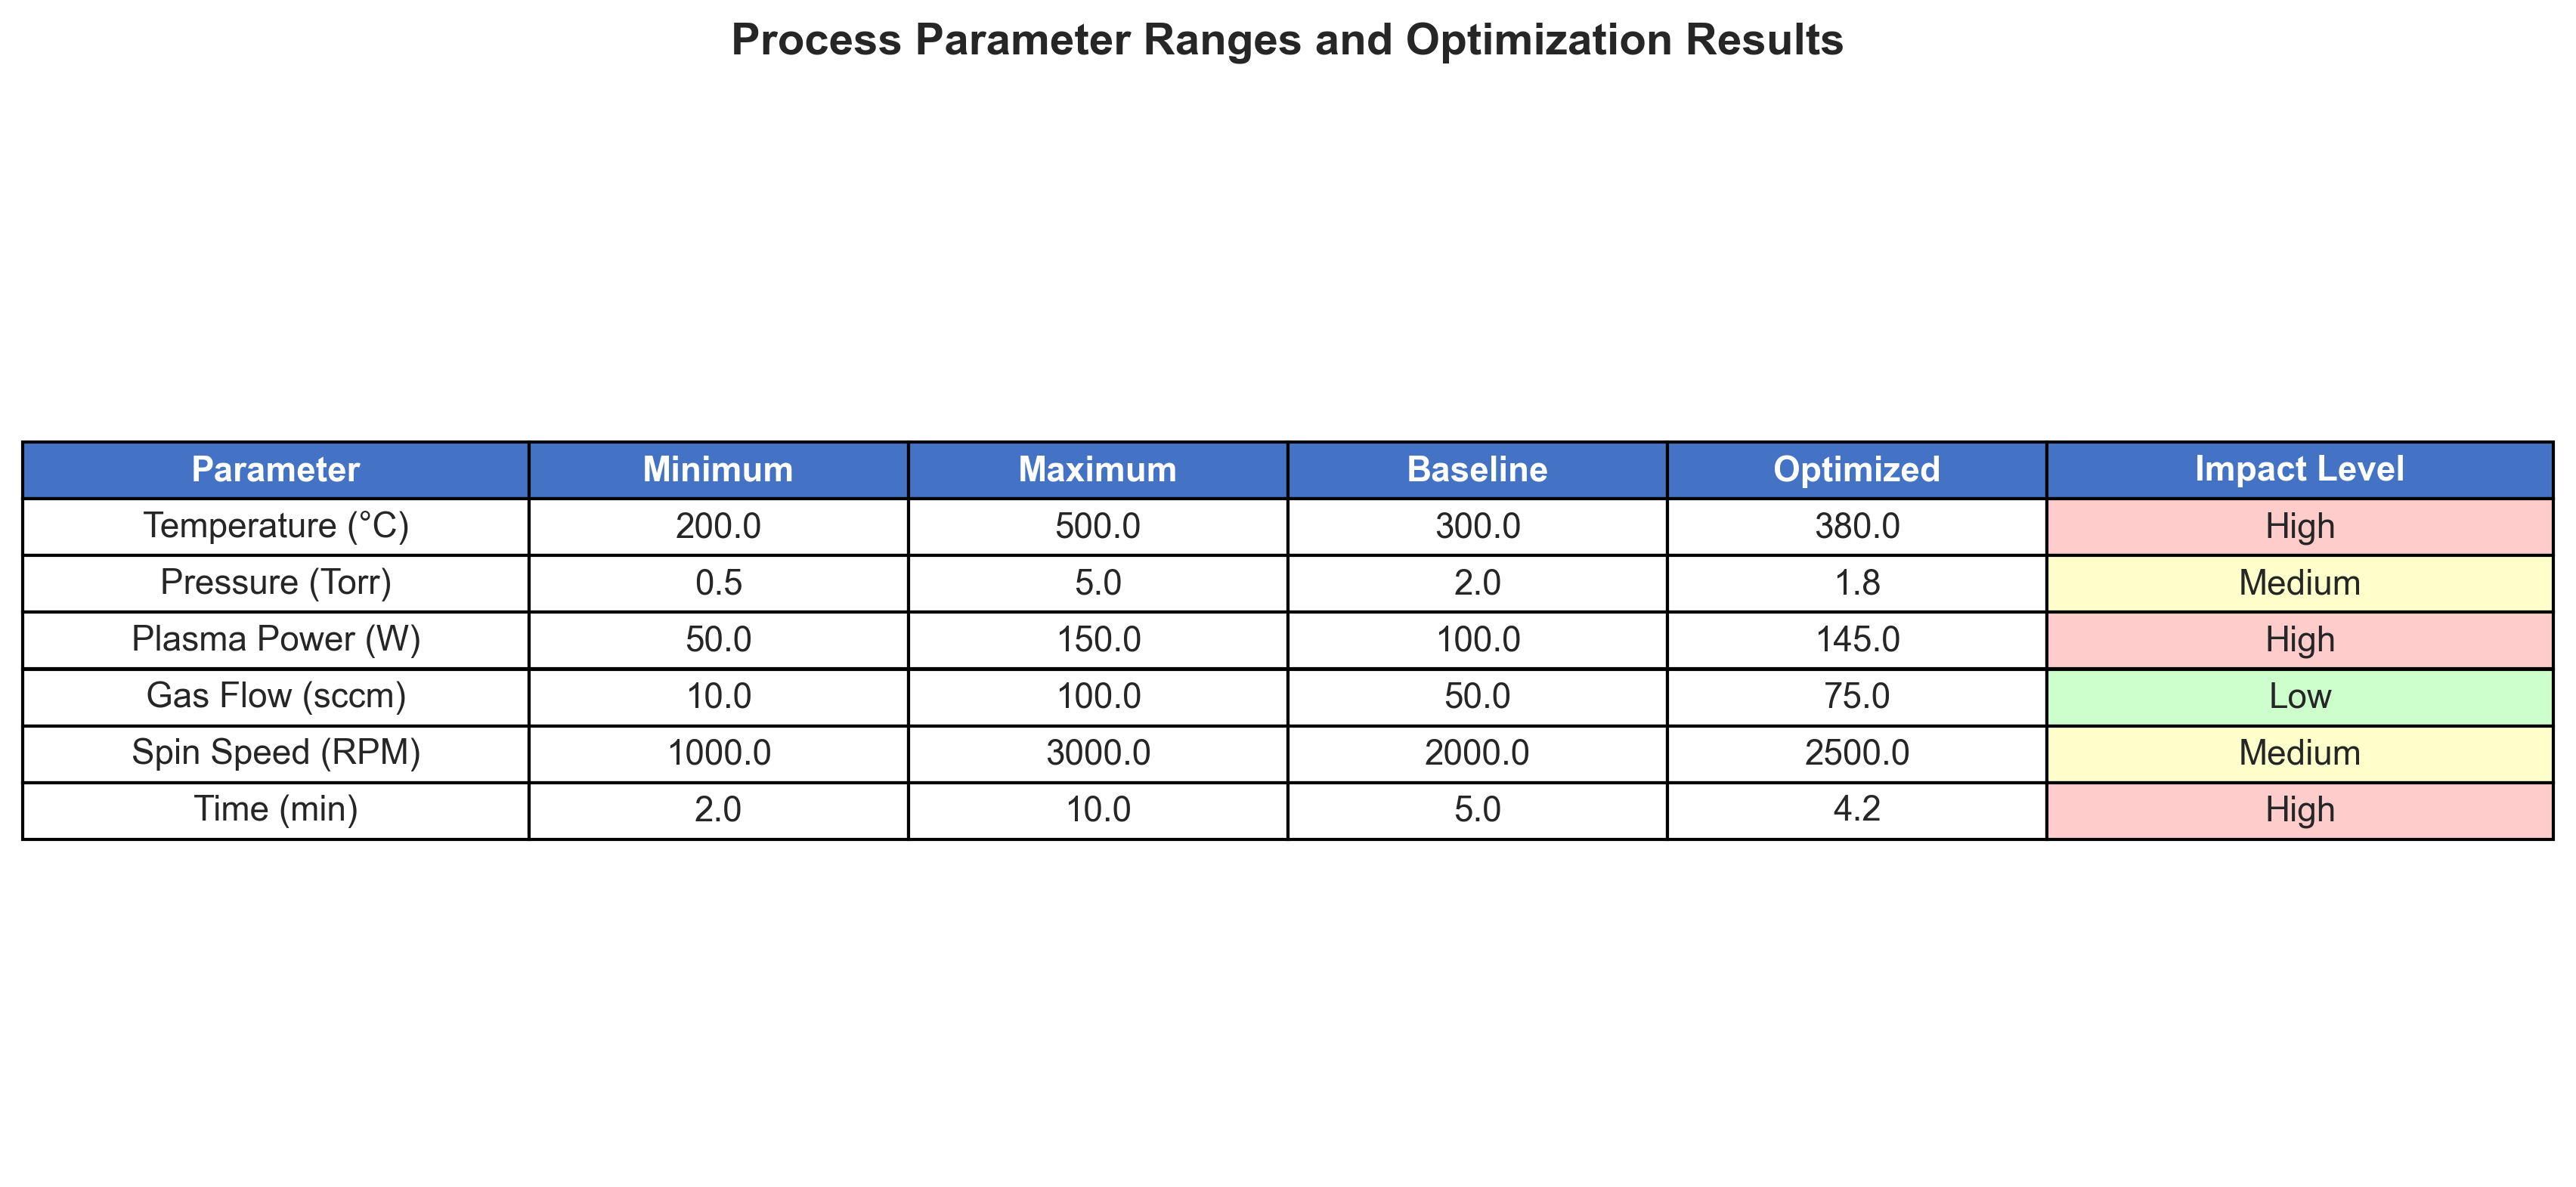This screenshot has width=2576, height=1187.
Task: Click the maximum spin speed 3000.0
Action: [x=1097, y=753]
